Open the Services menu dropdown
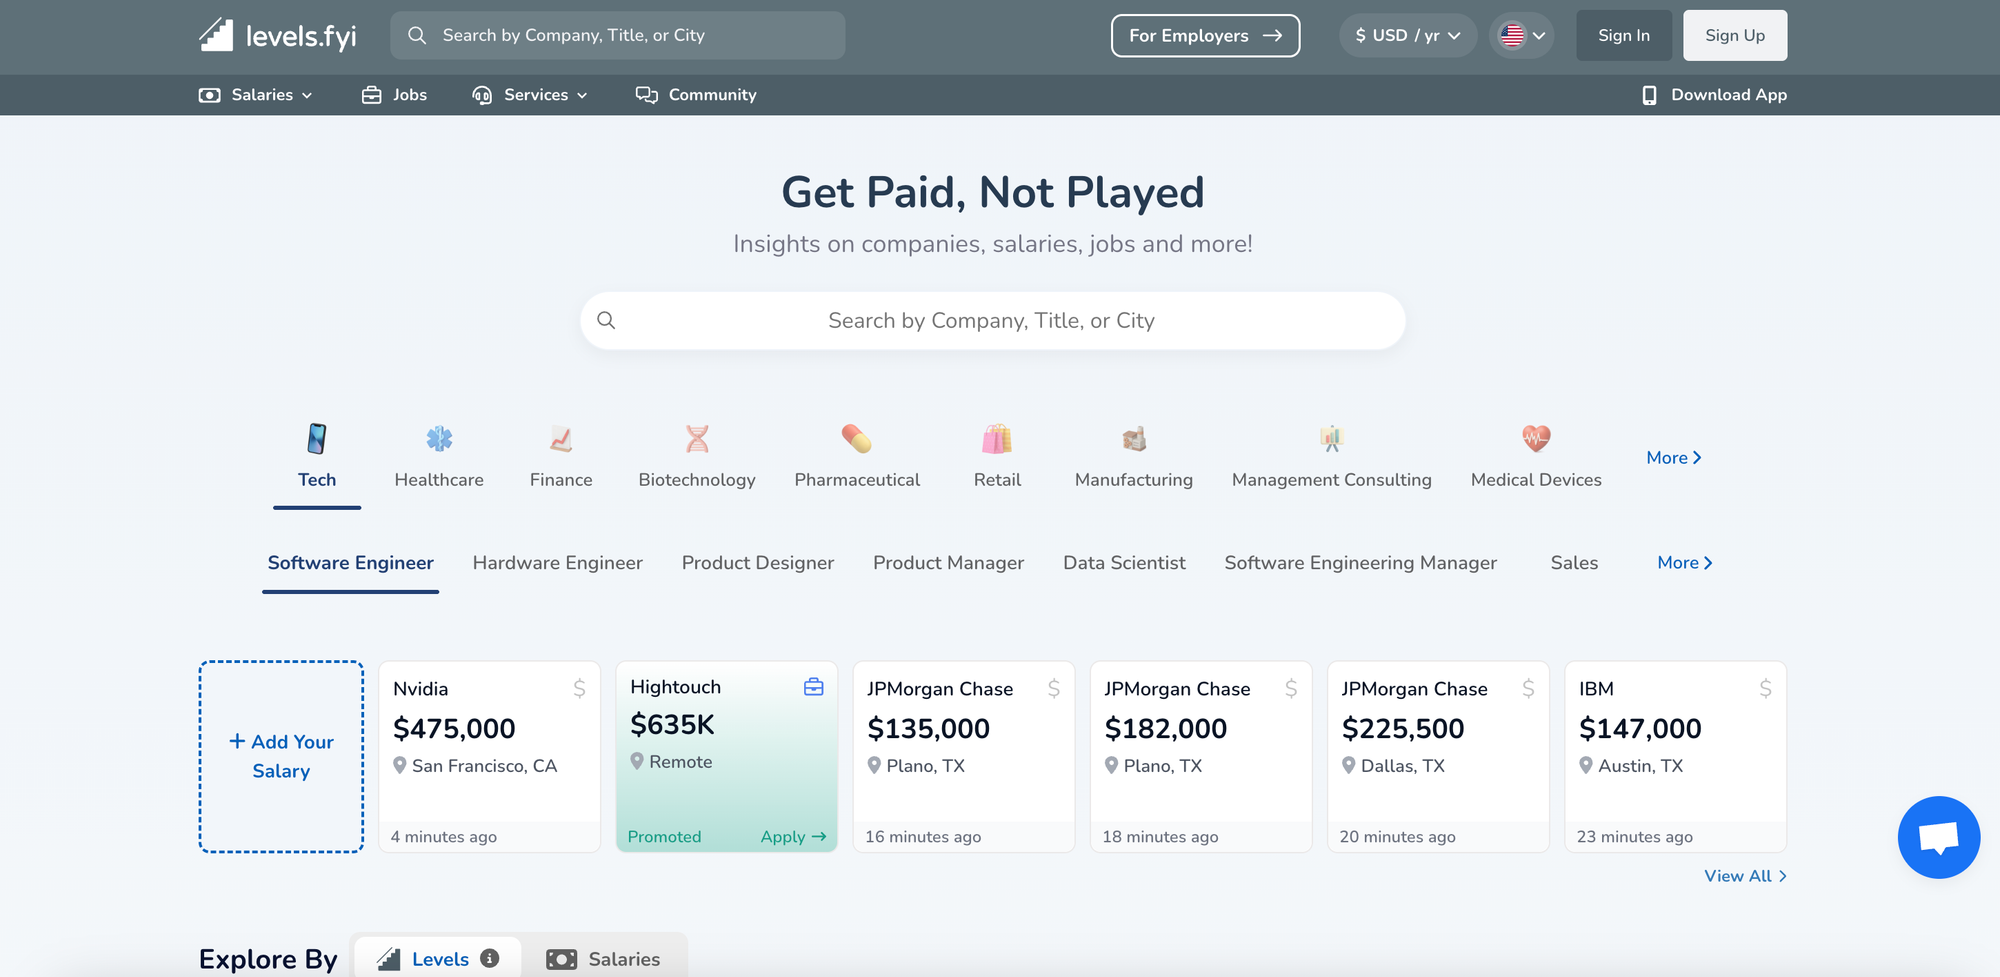The width and height of the screenshot is (2000, 977). 530,95
